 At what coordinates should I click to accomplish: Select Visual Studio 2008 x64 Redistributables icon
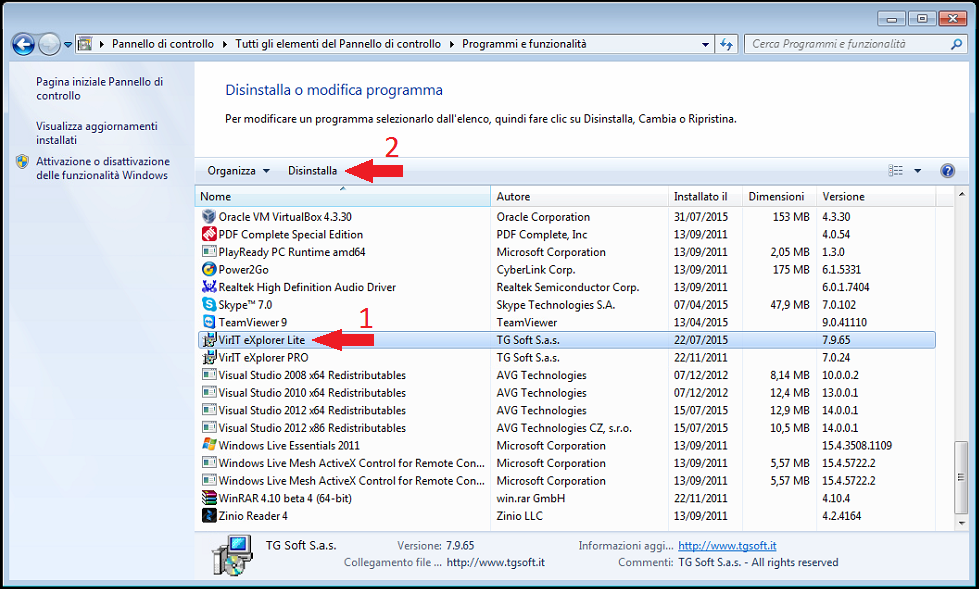(209, 375)
